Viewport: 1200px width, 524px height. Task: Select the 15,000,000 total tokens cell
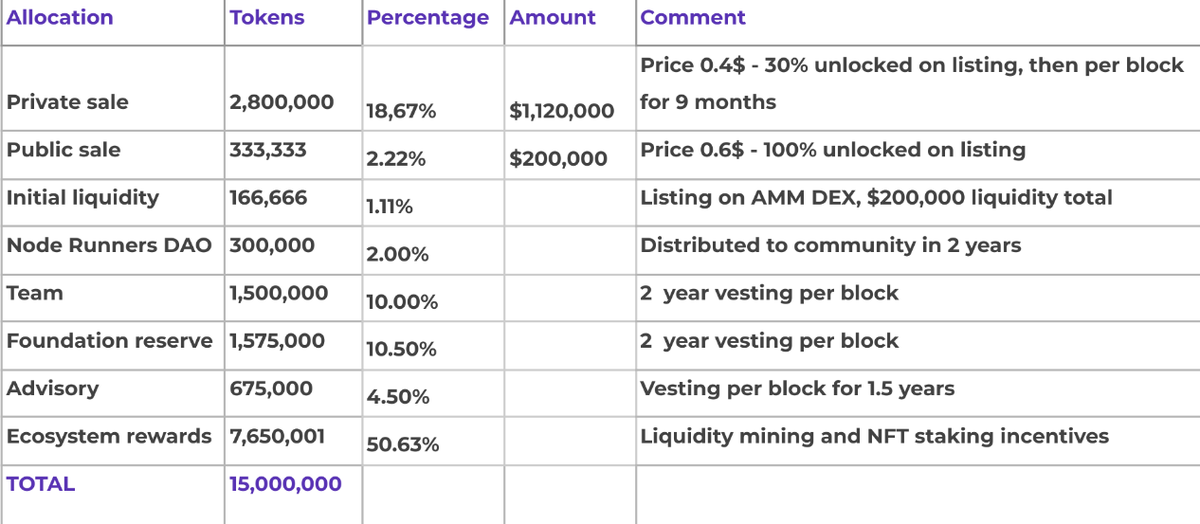[x=286, y=484]
